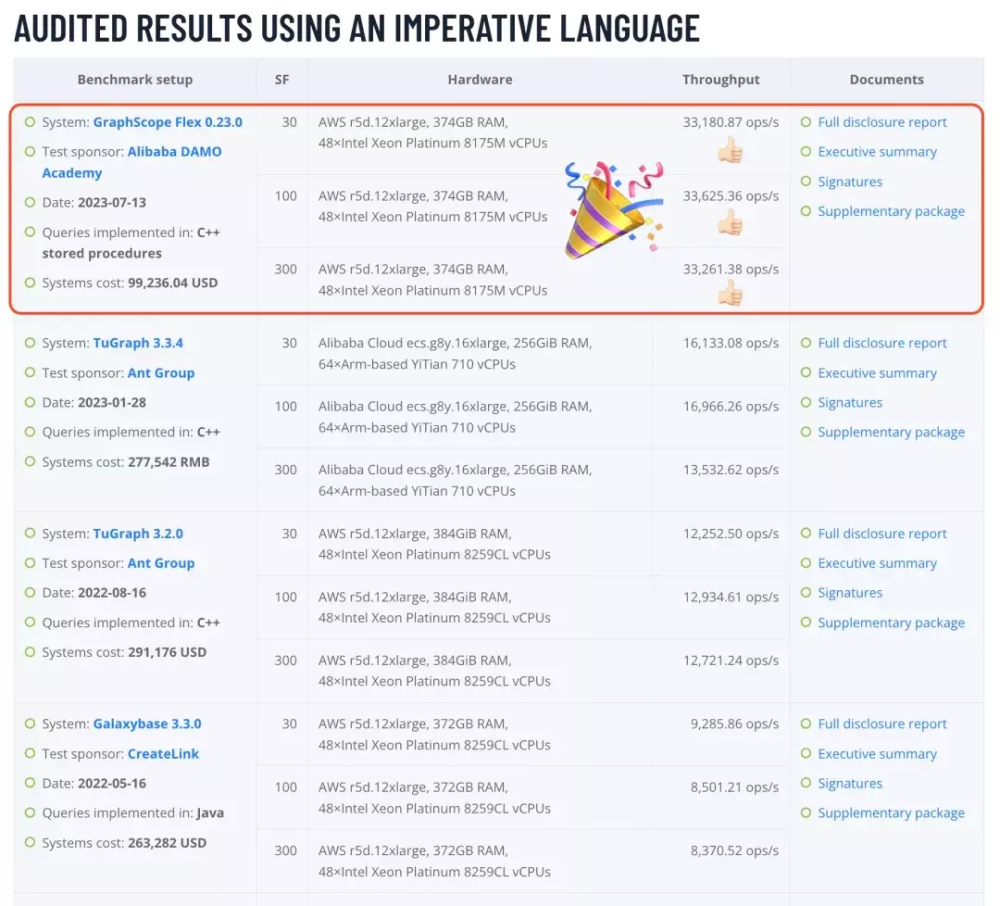Open Galaxybase 3.3.0 Supplementary package

point(891,813)
